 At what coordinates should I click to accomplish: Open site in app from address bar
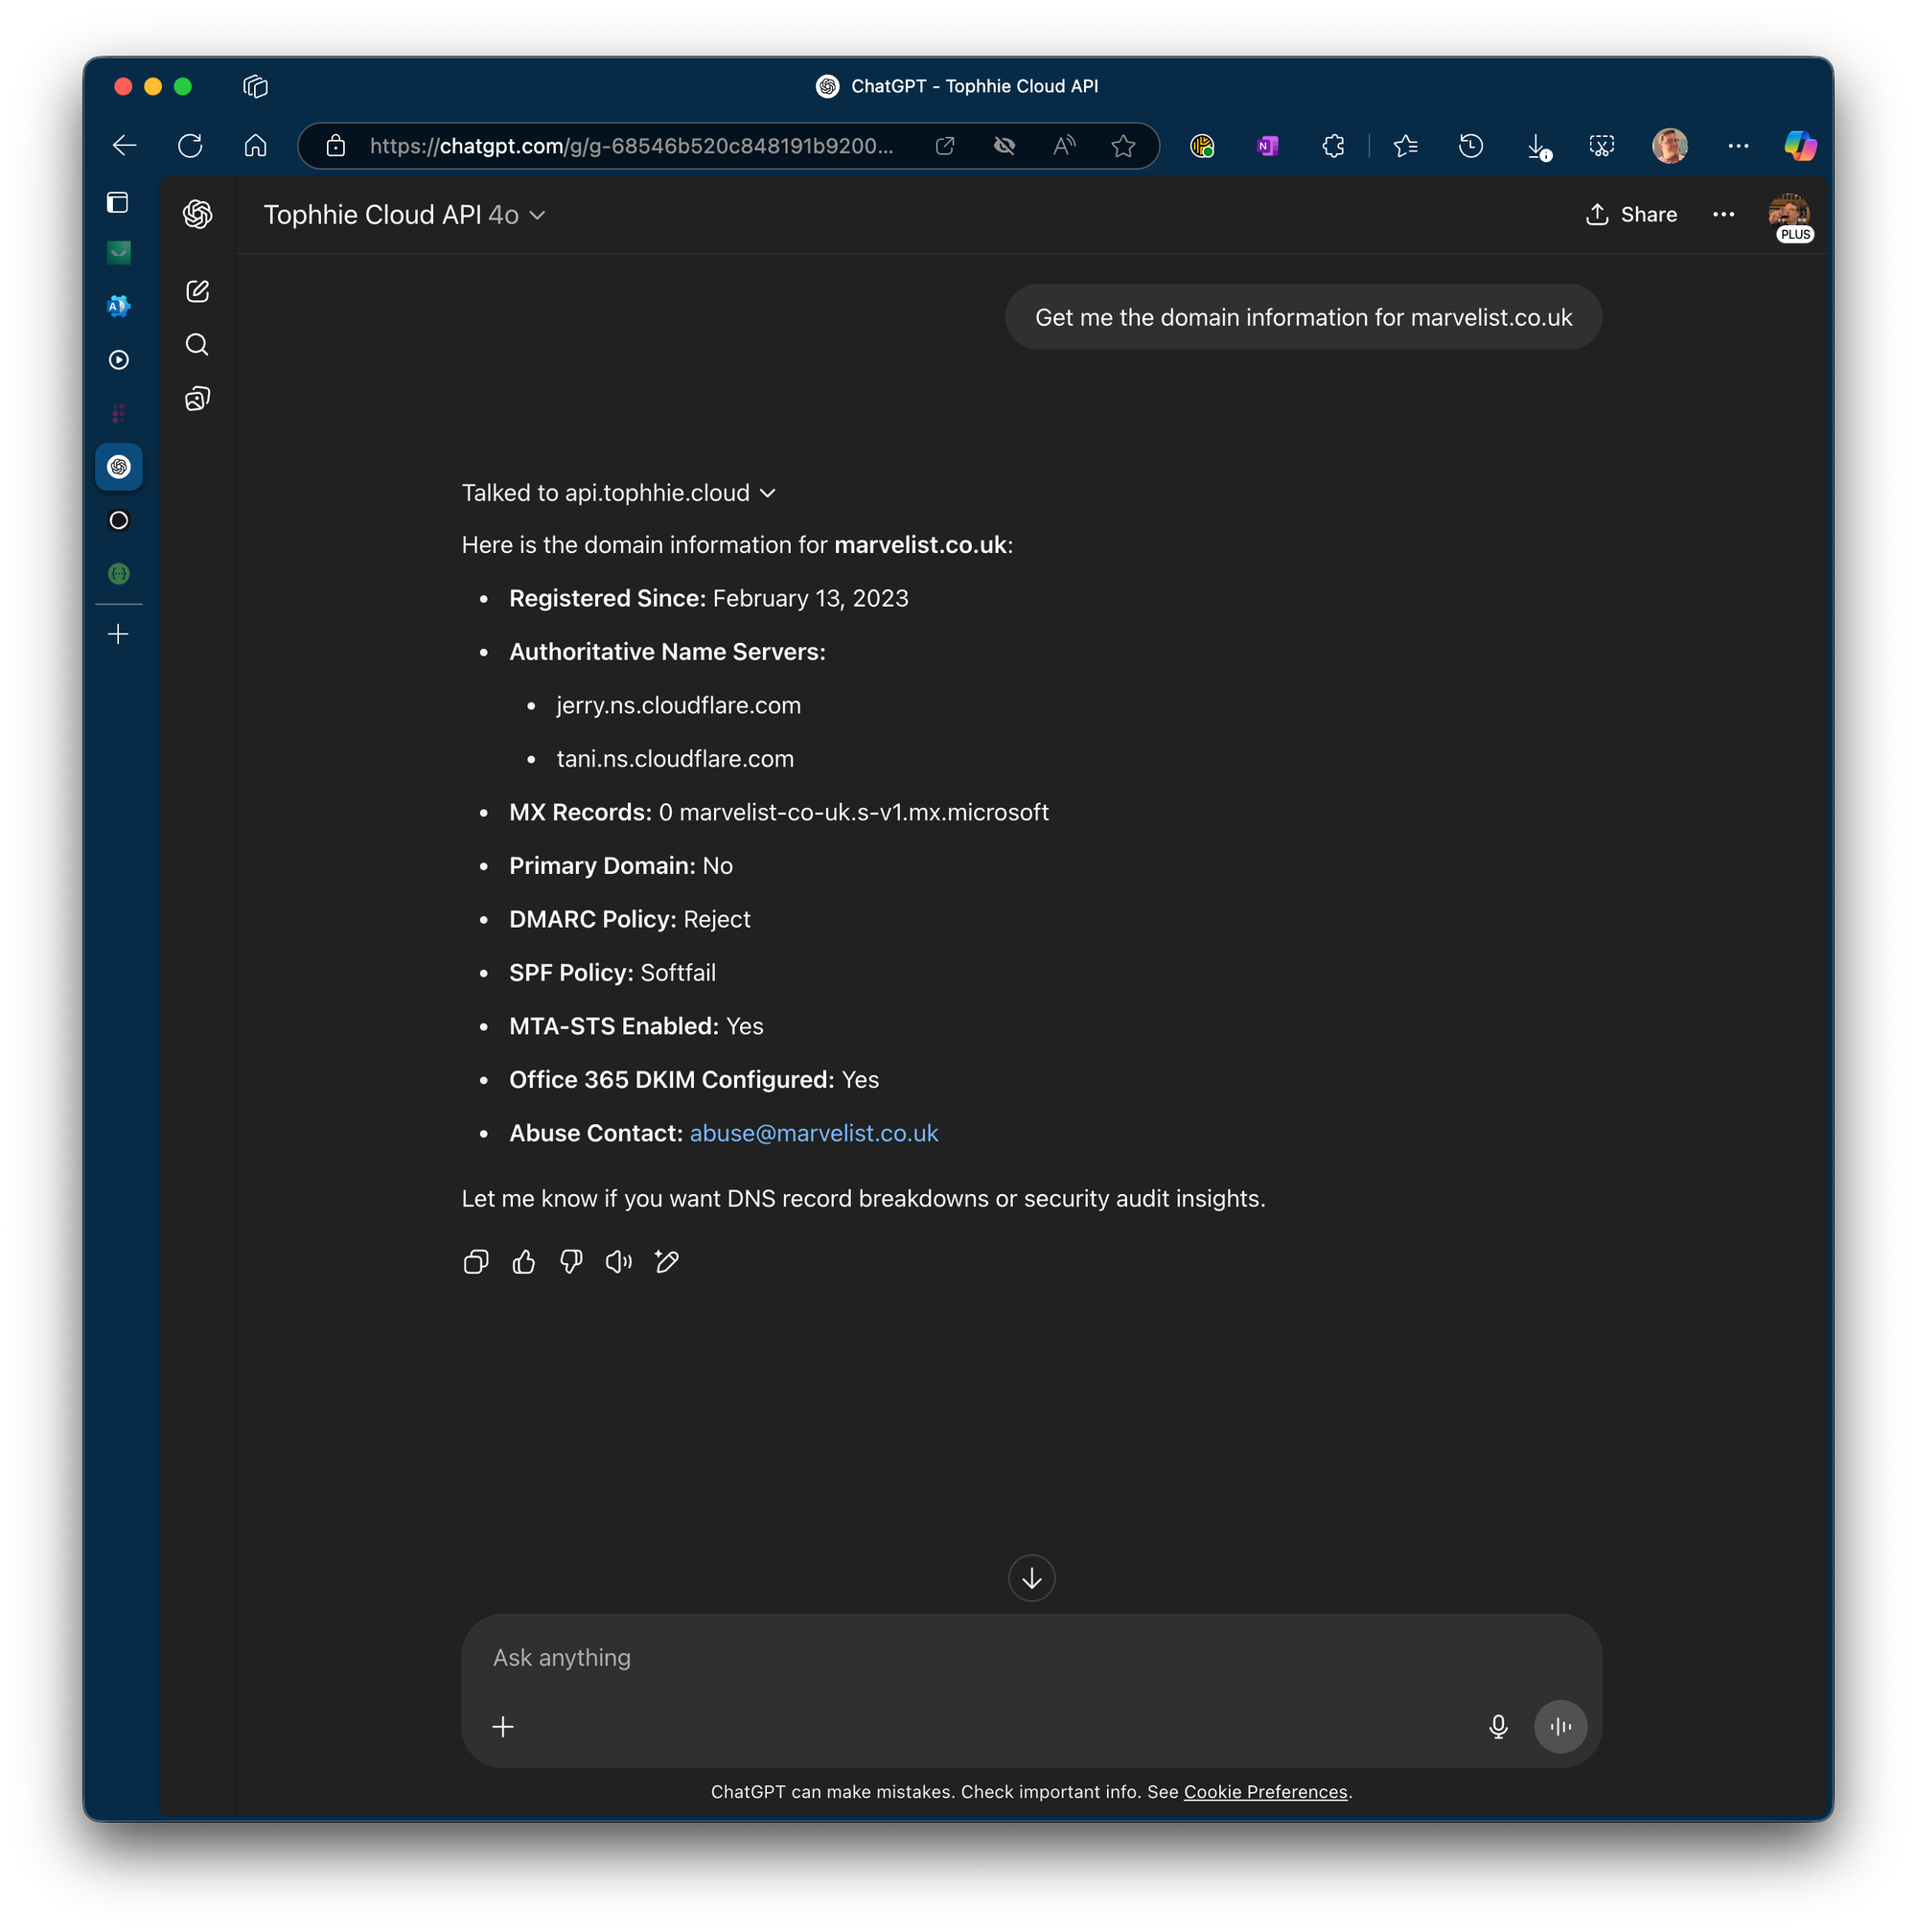tap(944, 146)
